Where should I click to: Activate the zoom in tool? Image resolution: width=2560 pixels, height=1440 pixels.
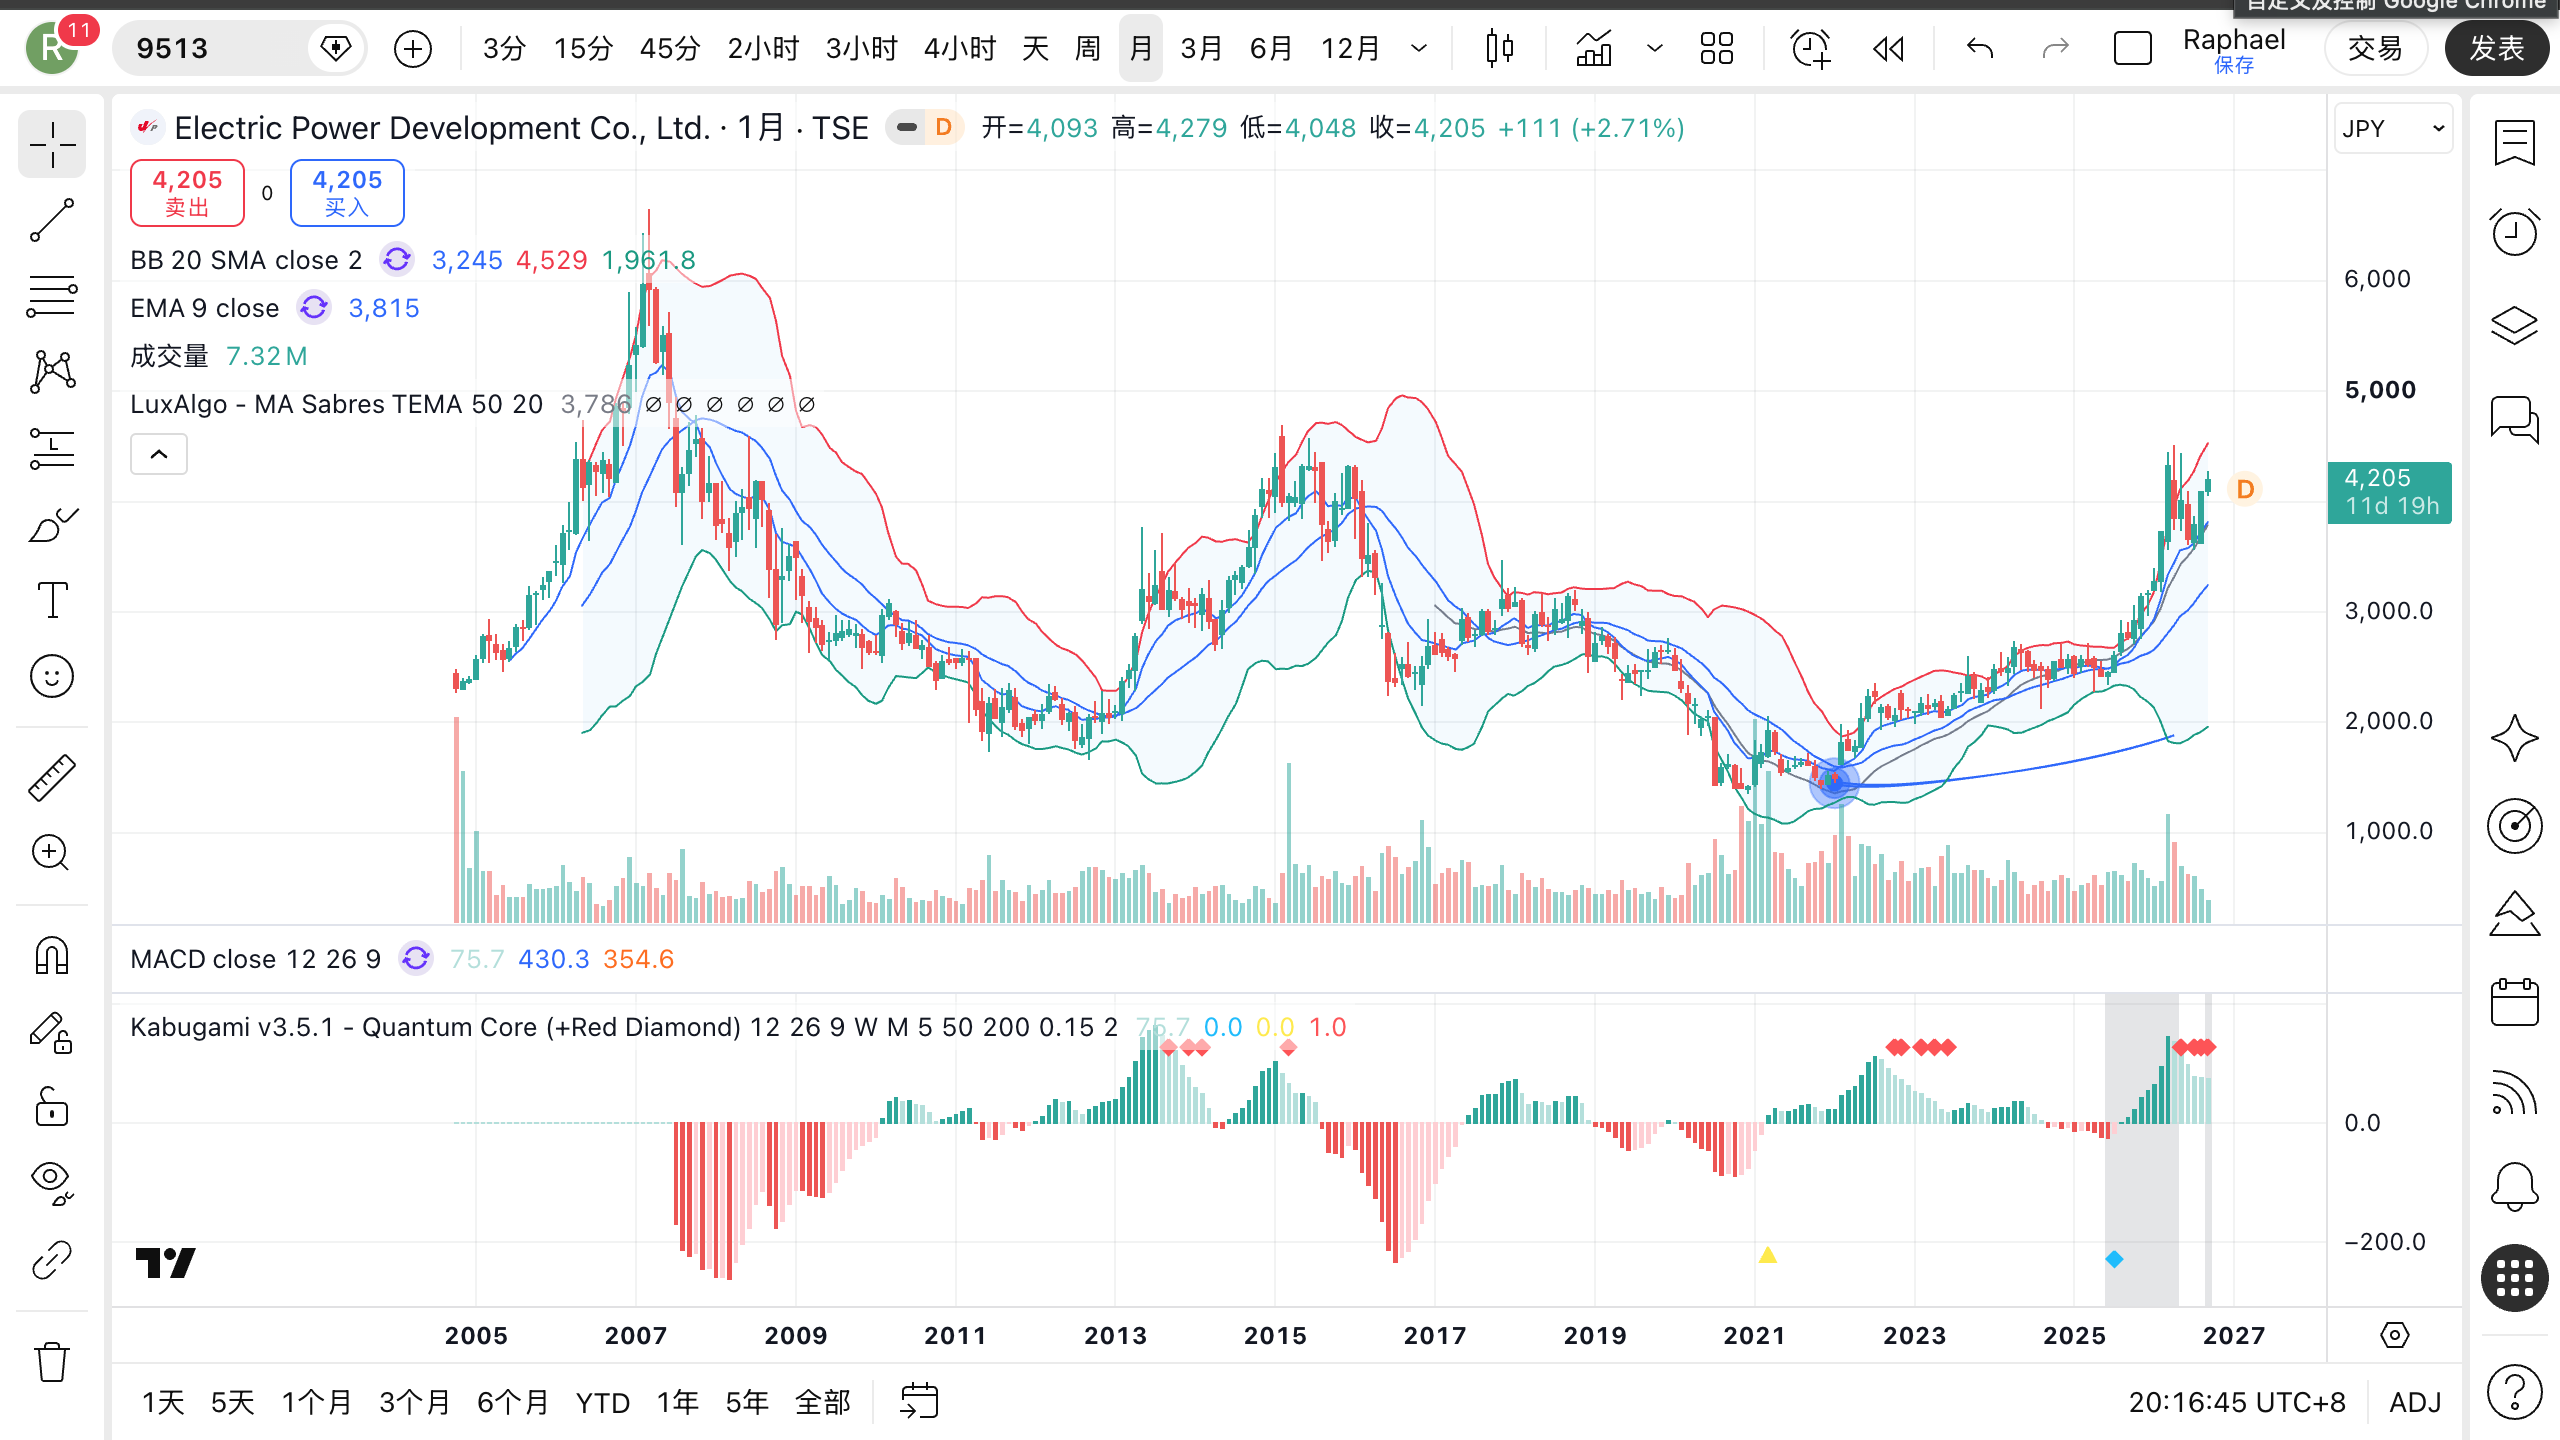point(52,853)
